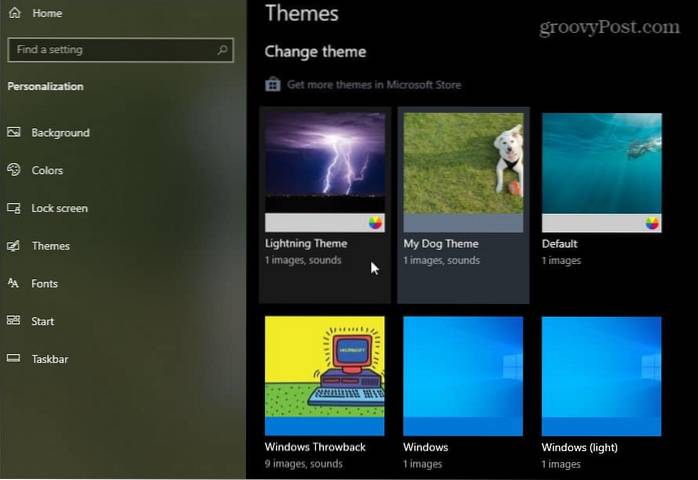Open Get more themes in Microsoft Store
The image size is (698, 480).
[x=373, y=85]
